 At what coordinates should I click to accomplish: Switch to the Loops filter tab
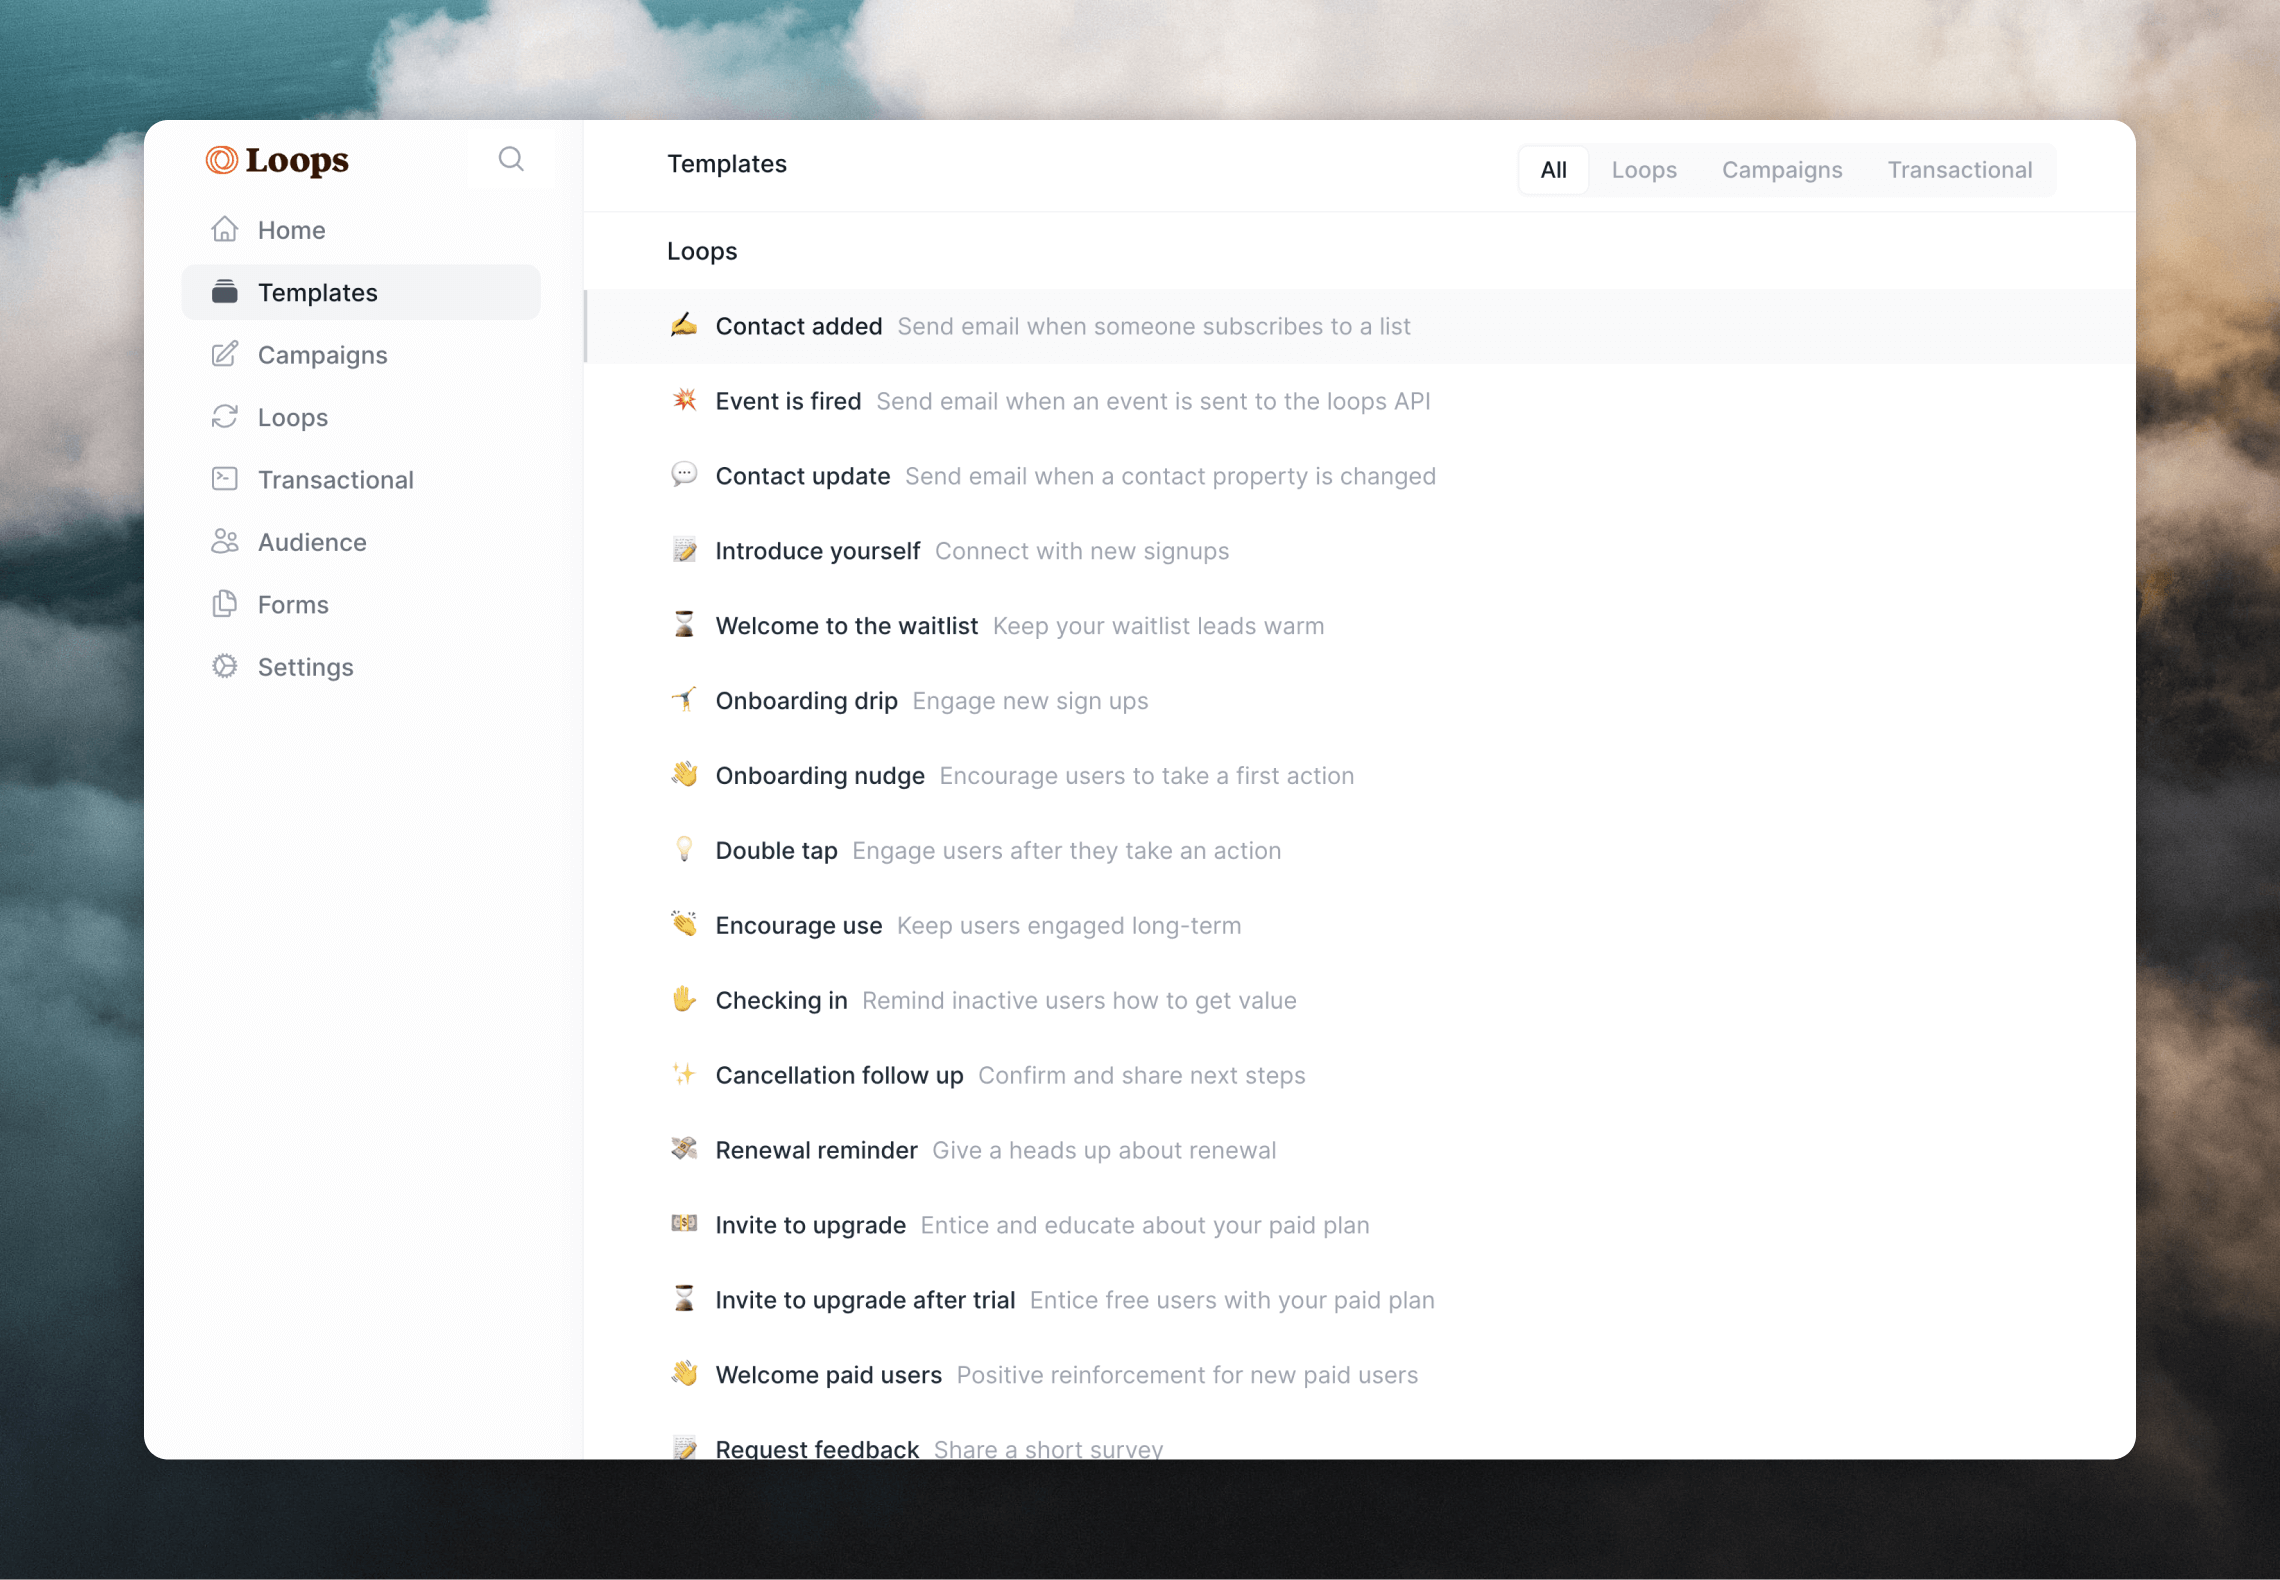click(x=1643, y=170)
